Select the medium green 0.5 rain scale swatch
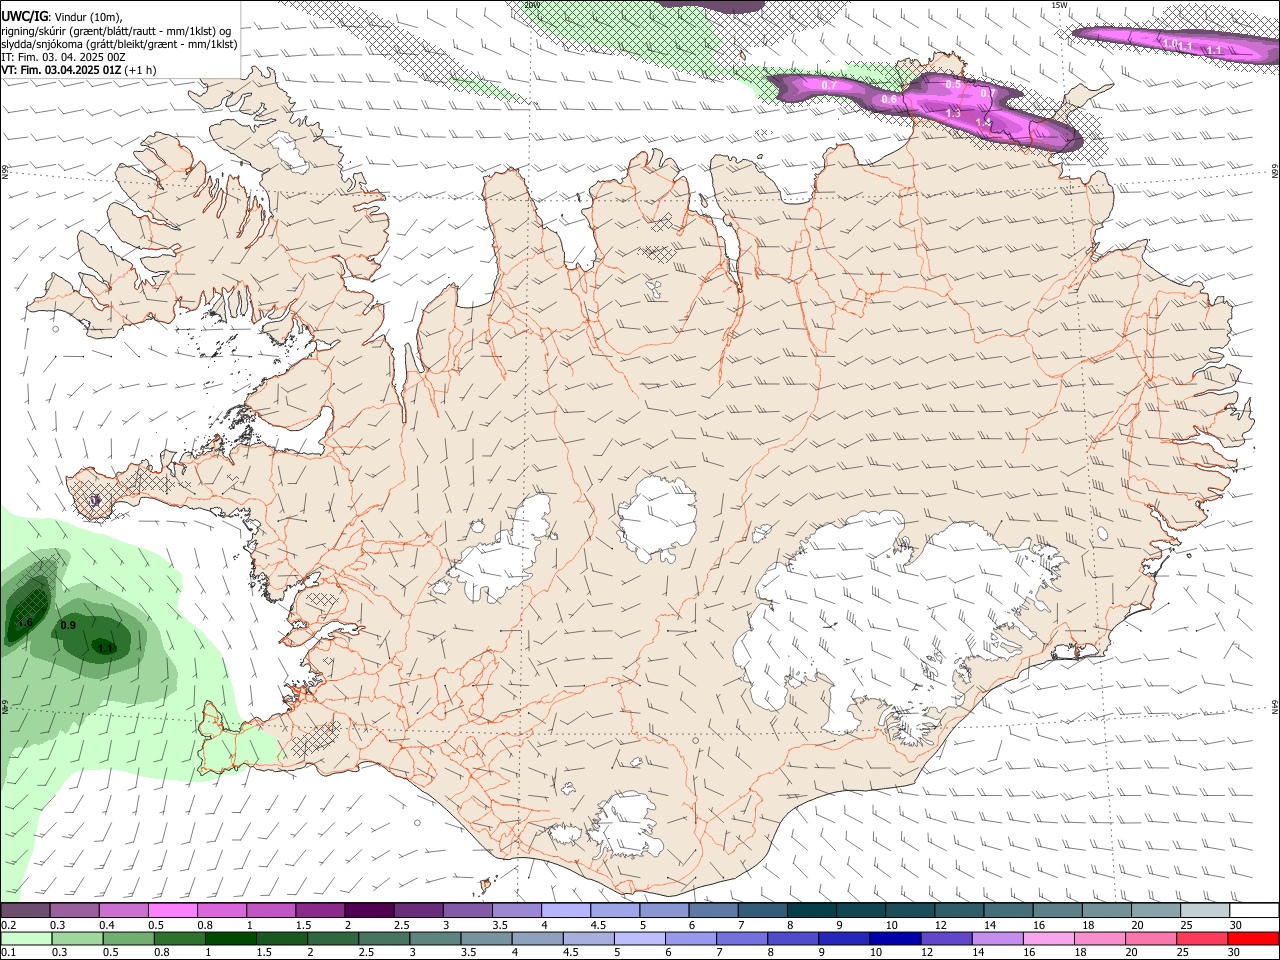Viewport: 1280px width, 960px height. tap(128, 938)
